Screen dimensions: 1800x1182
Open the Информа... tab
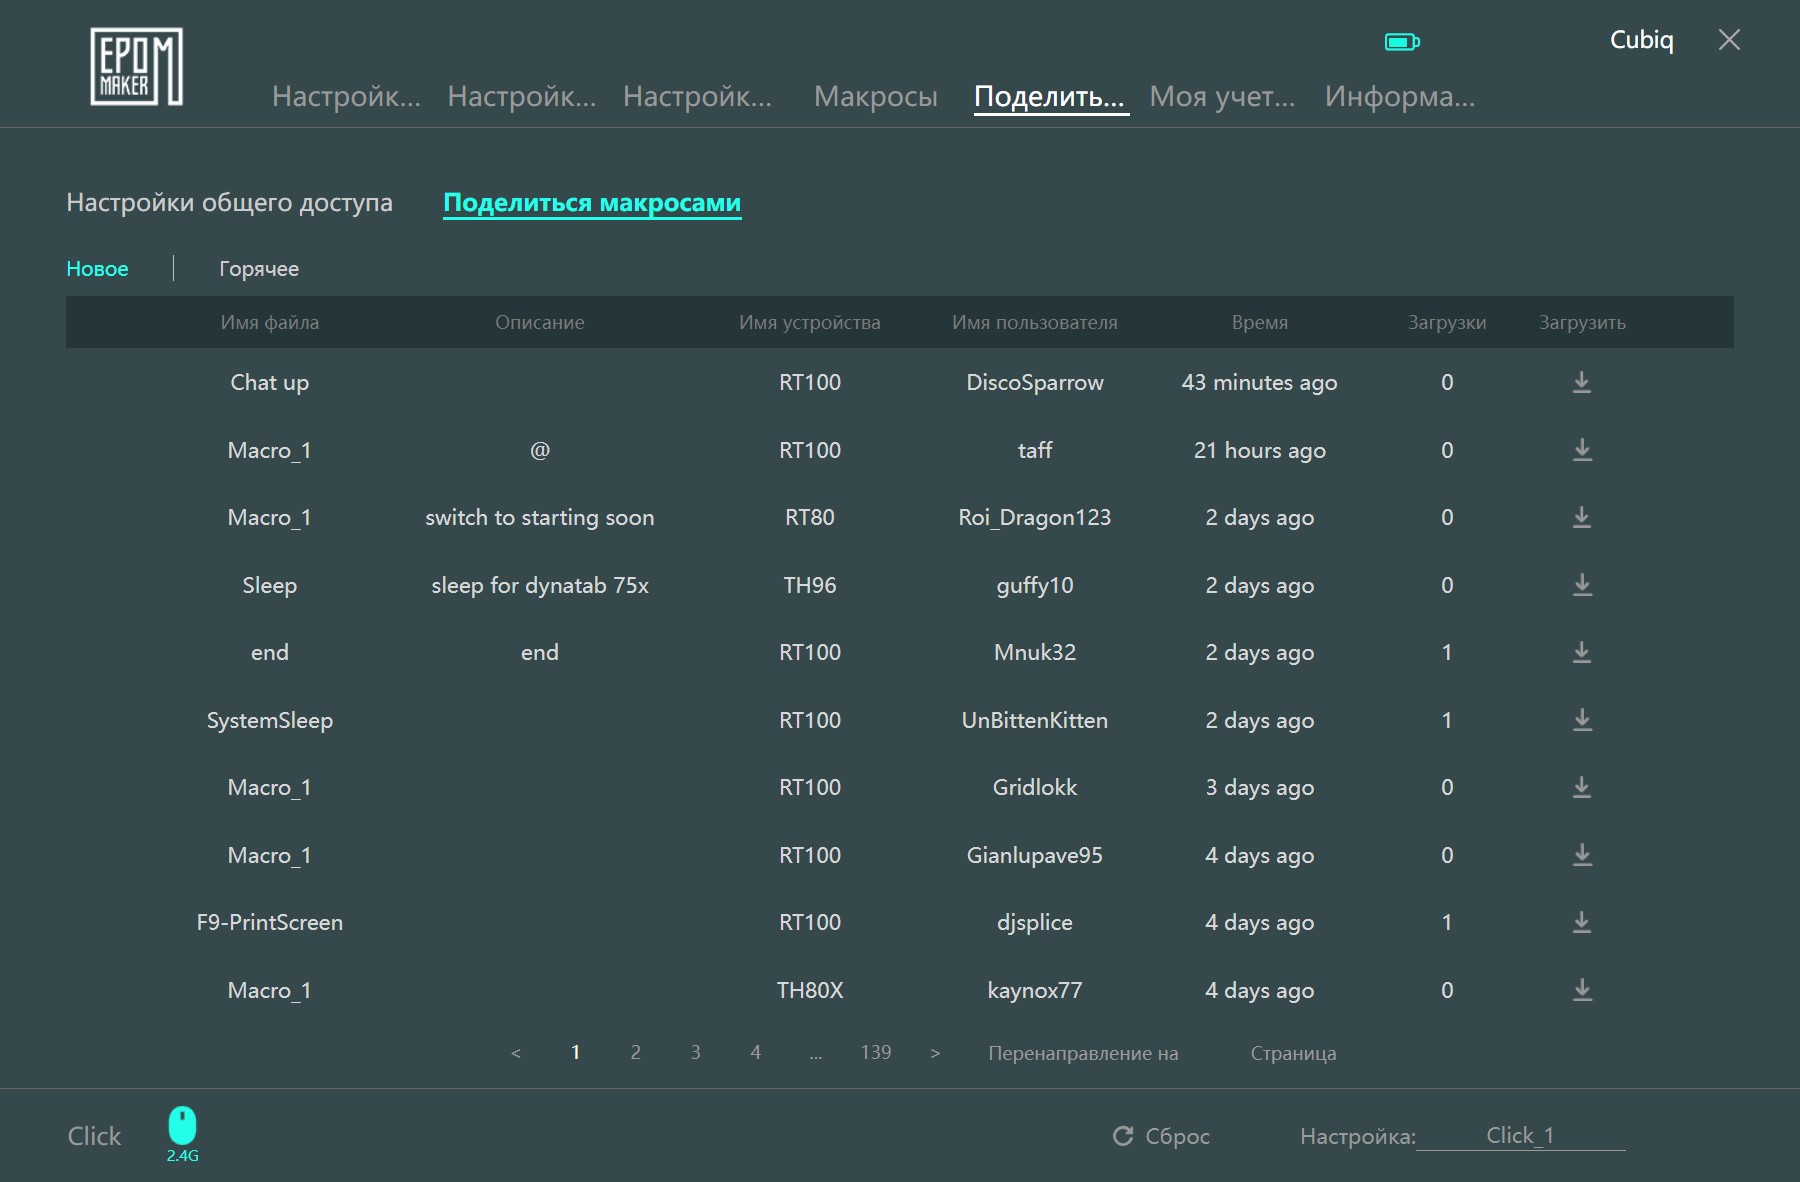coord(1400,96)
